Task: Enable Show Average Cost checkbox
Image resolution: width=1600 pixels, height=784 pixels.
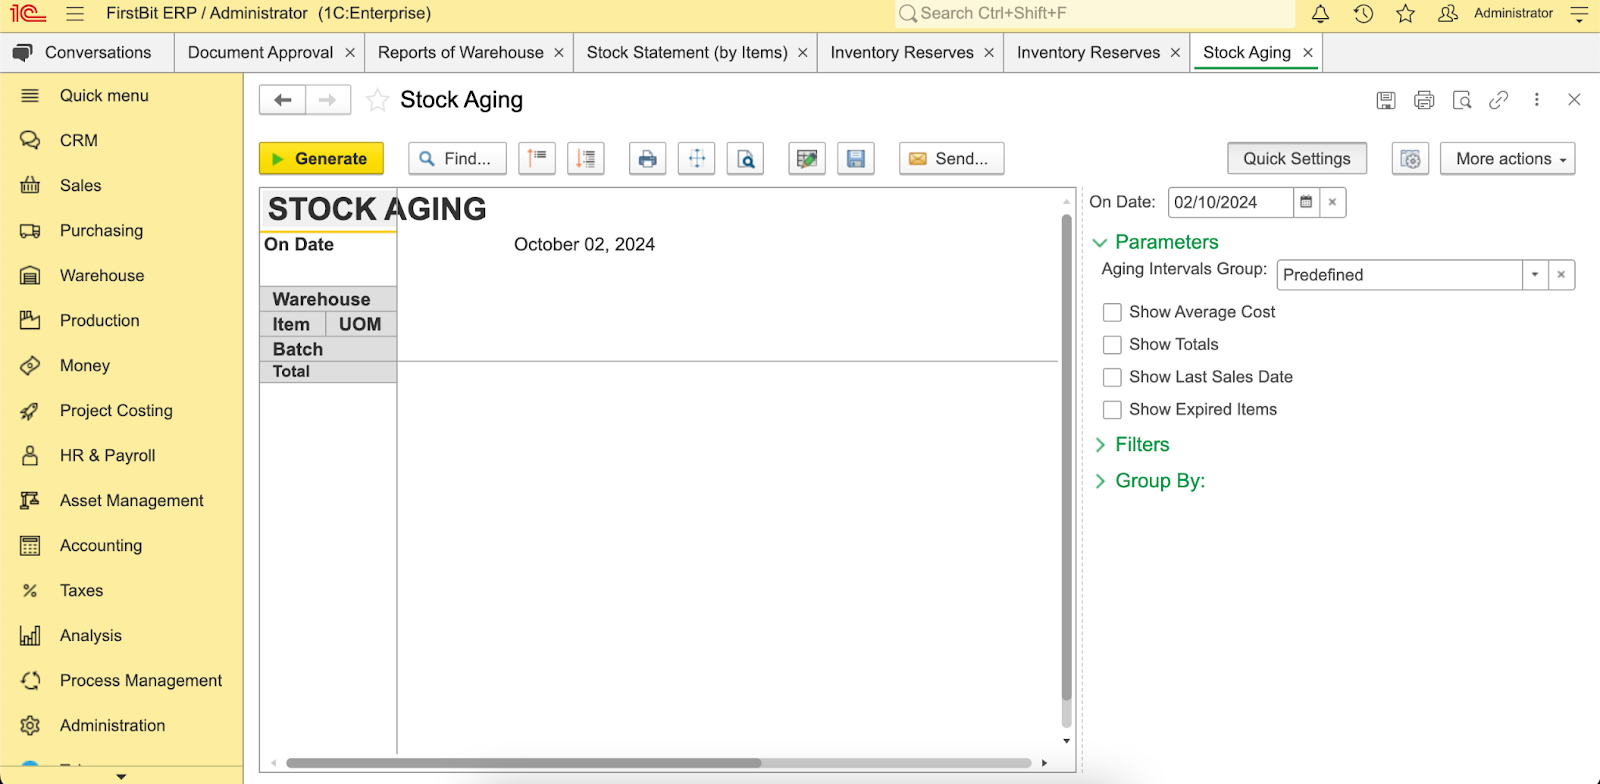Action: tap(1112, 312)
